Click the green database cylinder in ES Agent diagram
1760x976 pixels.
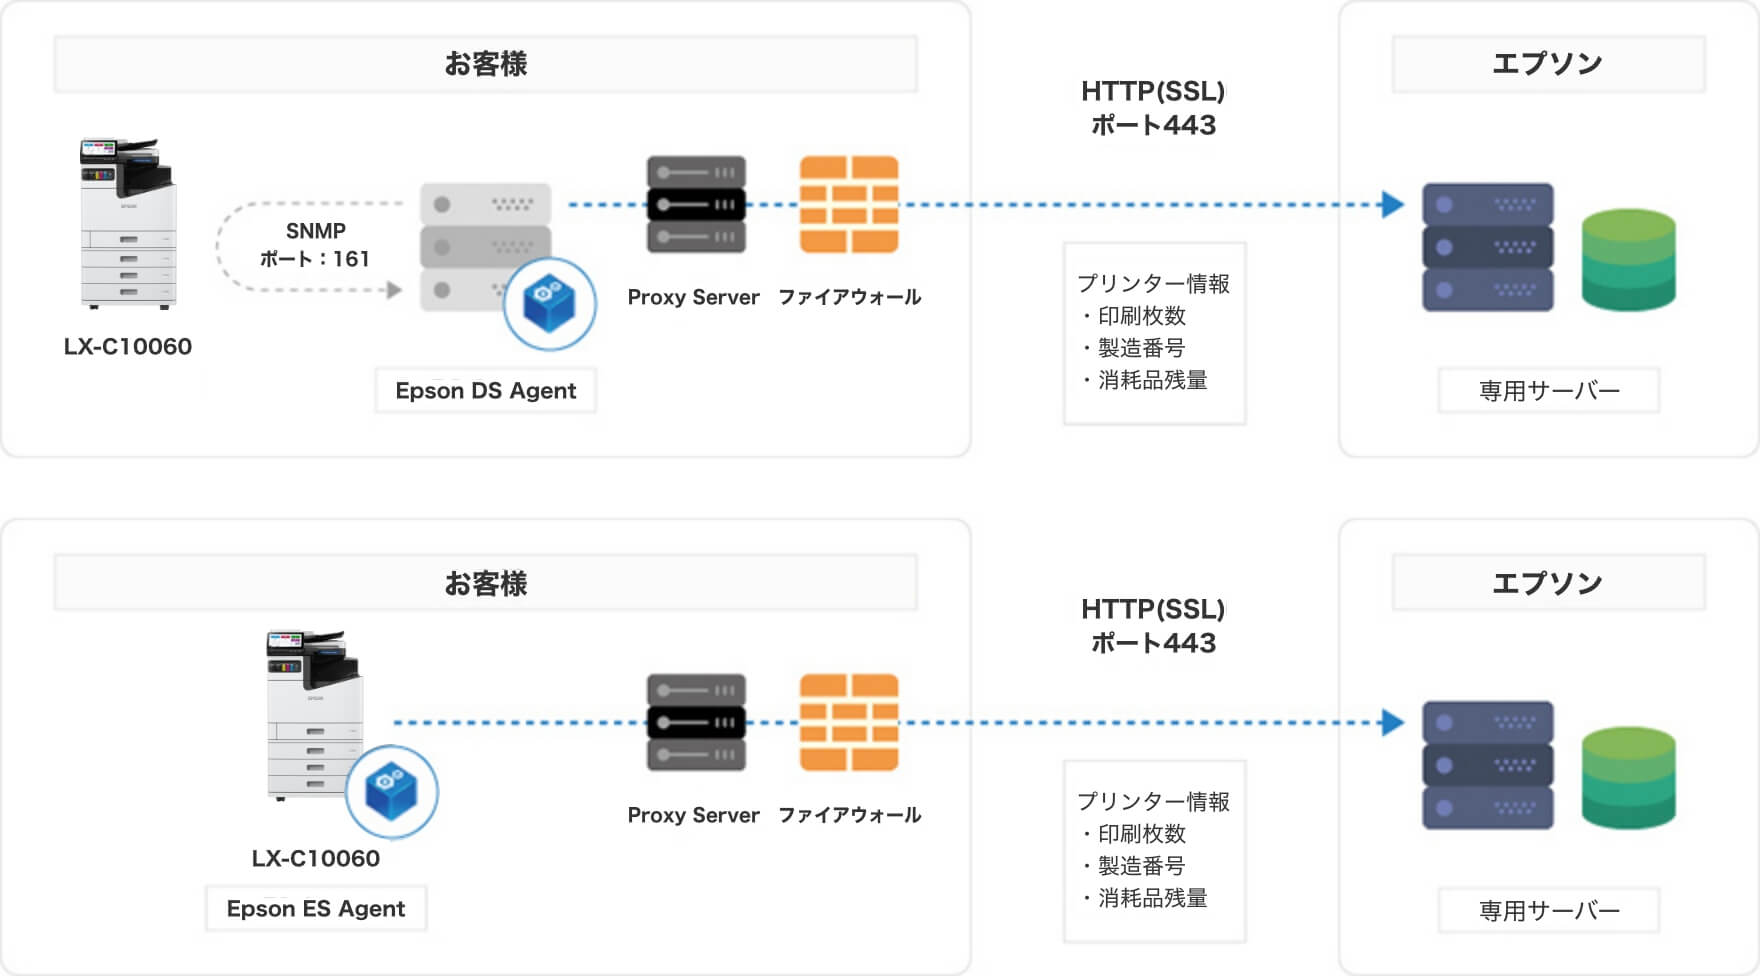1628,777
